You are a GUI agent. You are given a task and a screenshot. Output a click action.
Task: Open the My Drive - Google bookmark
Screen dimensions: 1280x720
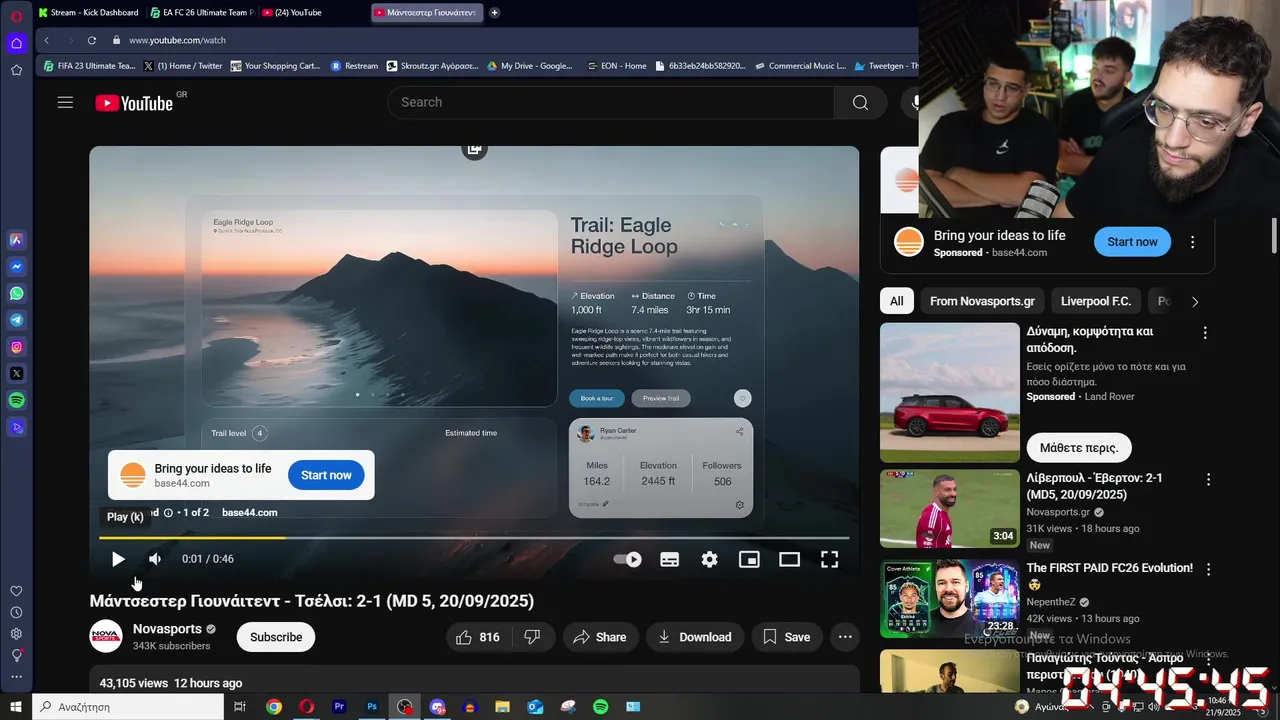[530, 66]
